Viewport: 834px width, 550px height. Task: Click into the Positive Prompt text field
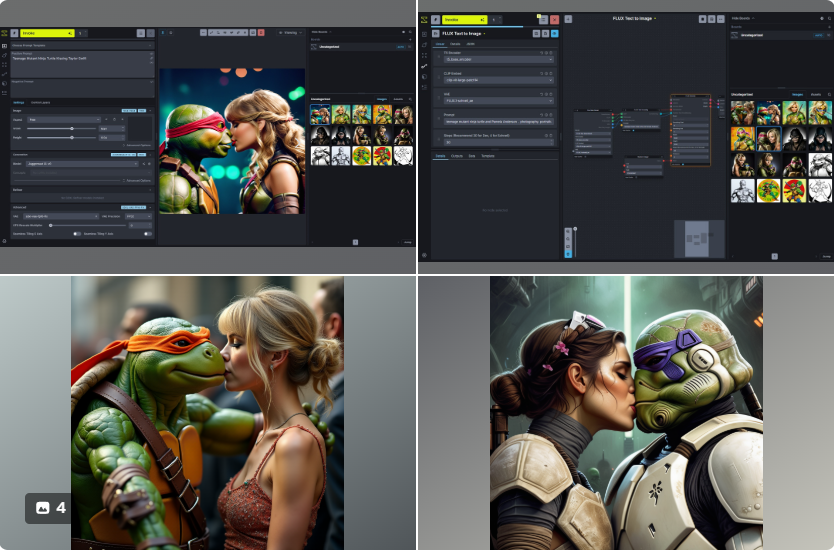pyautogui.click(x=82, y=64)
